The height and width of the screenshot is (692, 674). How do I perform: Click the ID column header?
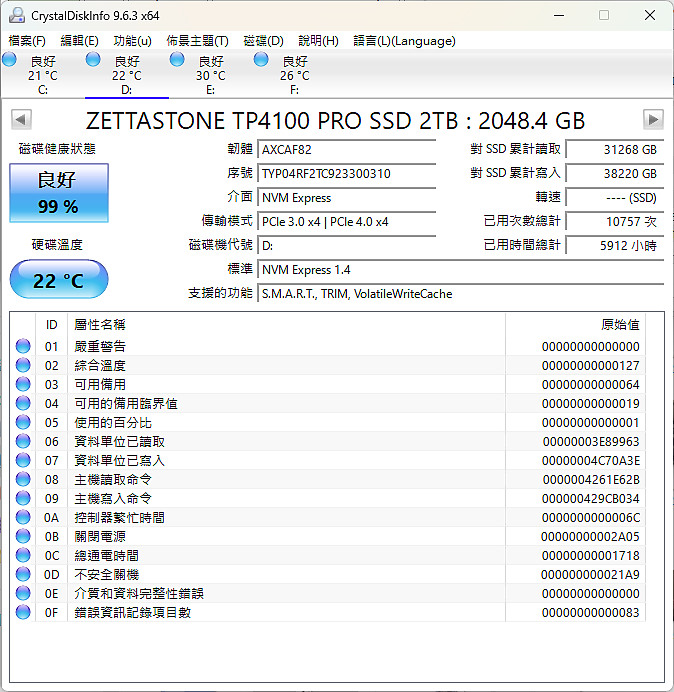click(52, 325)
